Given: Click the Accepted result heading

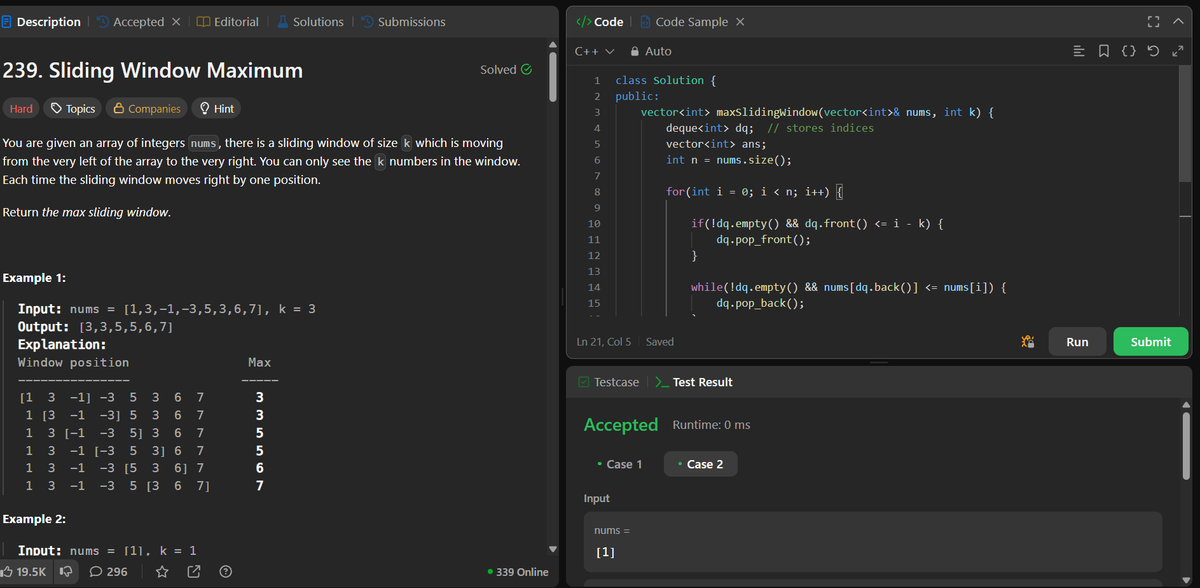Looking at the screenshot, I should [620, 425].
